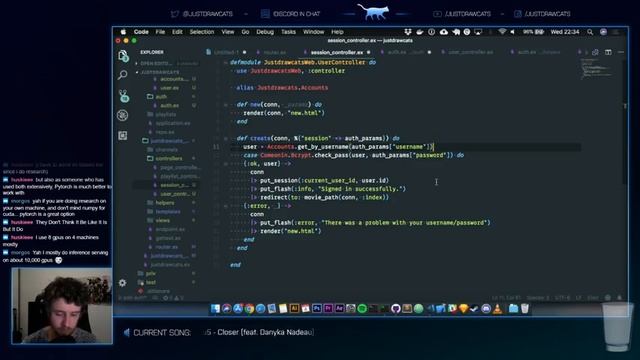The width and height of the screenshot is (640, 360).
Task: Click the Wi-Fi status icon
Action: (x=502, y=32)
